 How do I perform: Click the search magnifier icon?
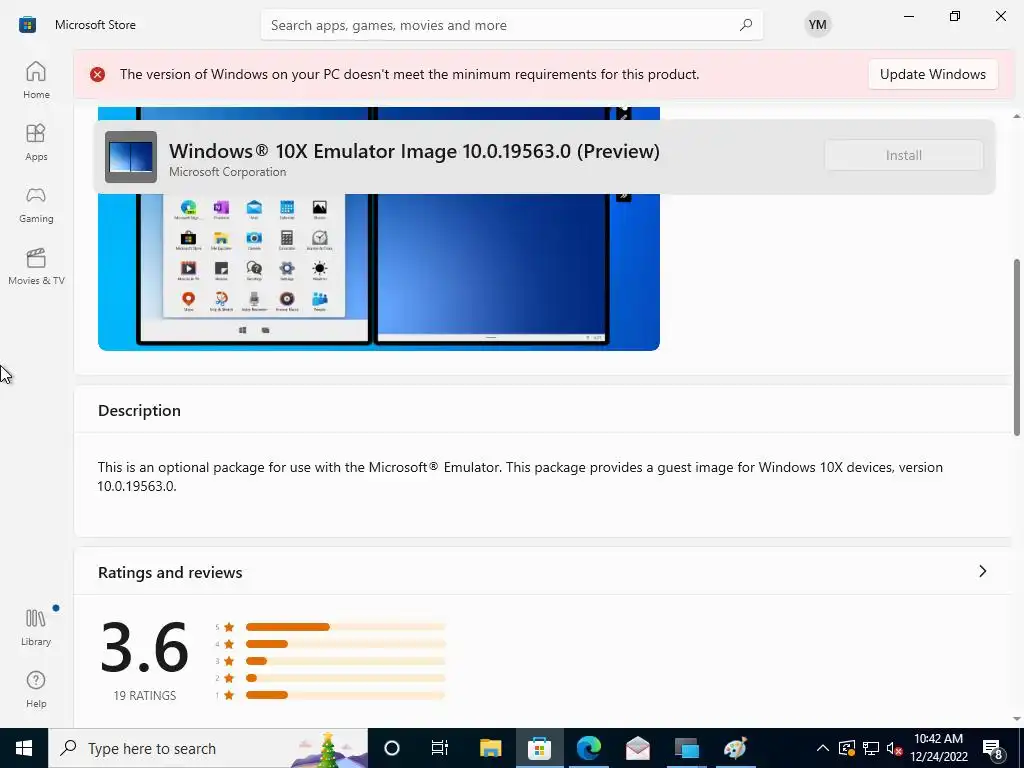coord(745,25)
